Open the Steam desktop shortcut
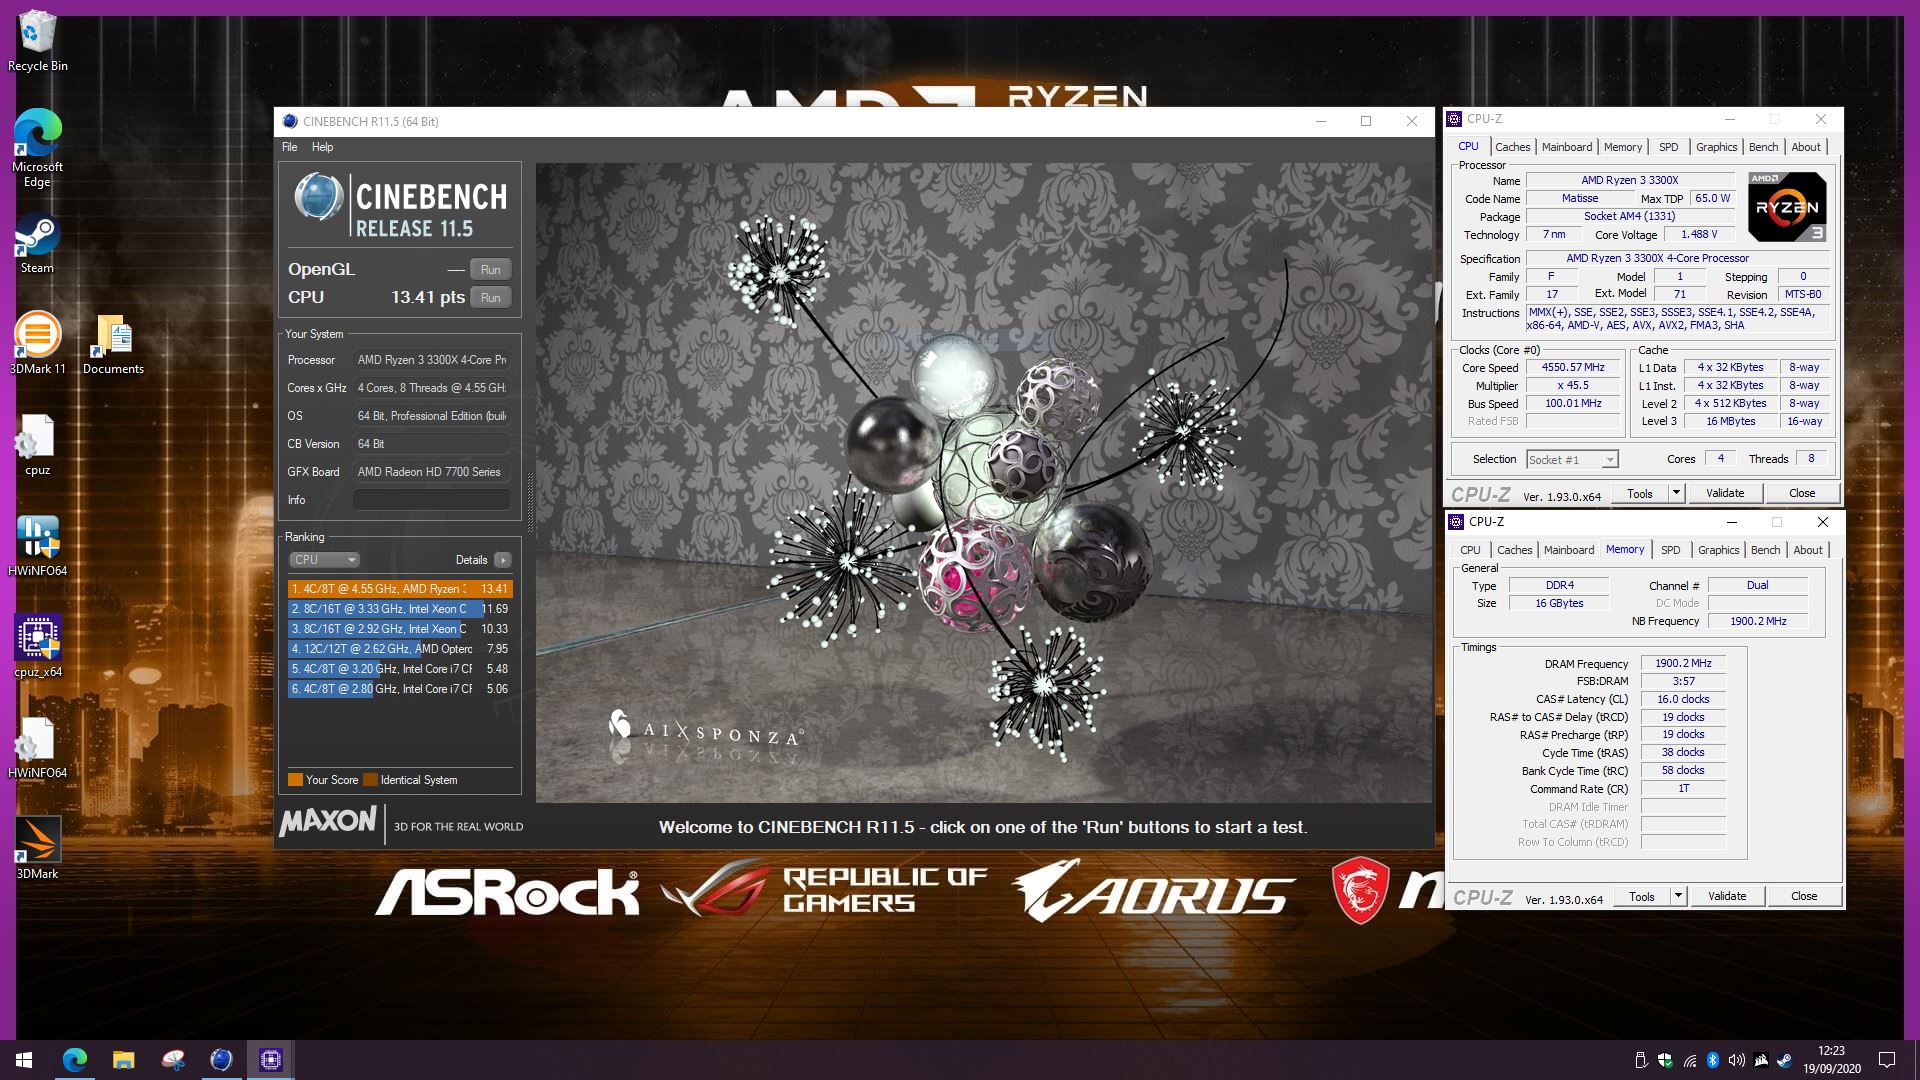This screenshot has height=1080, width=1920. coord(37,243)
